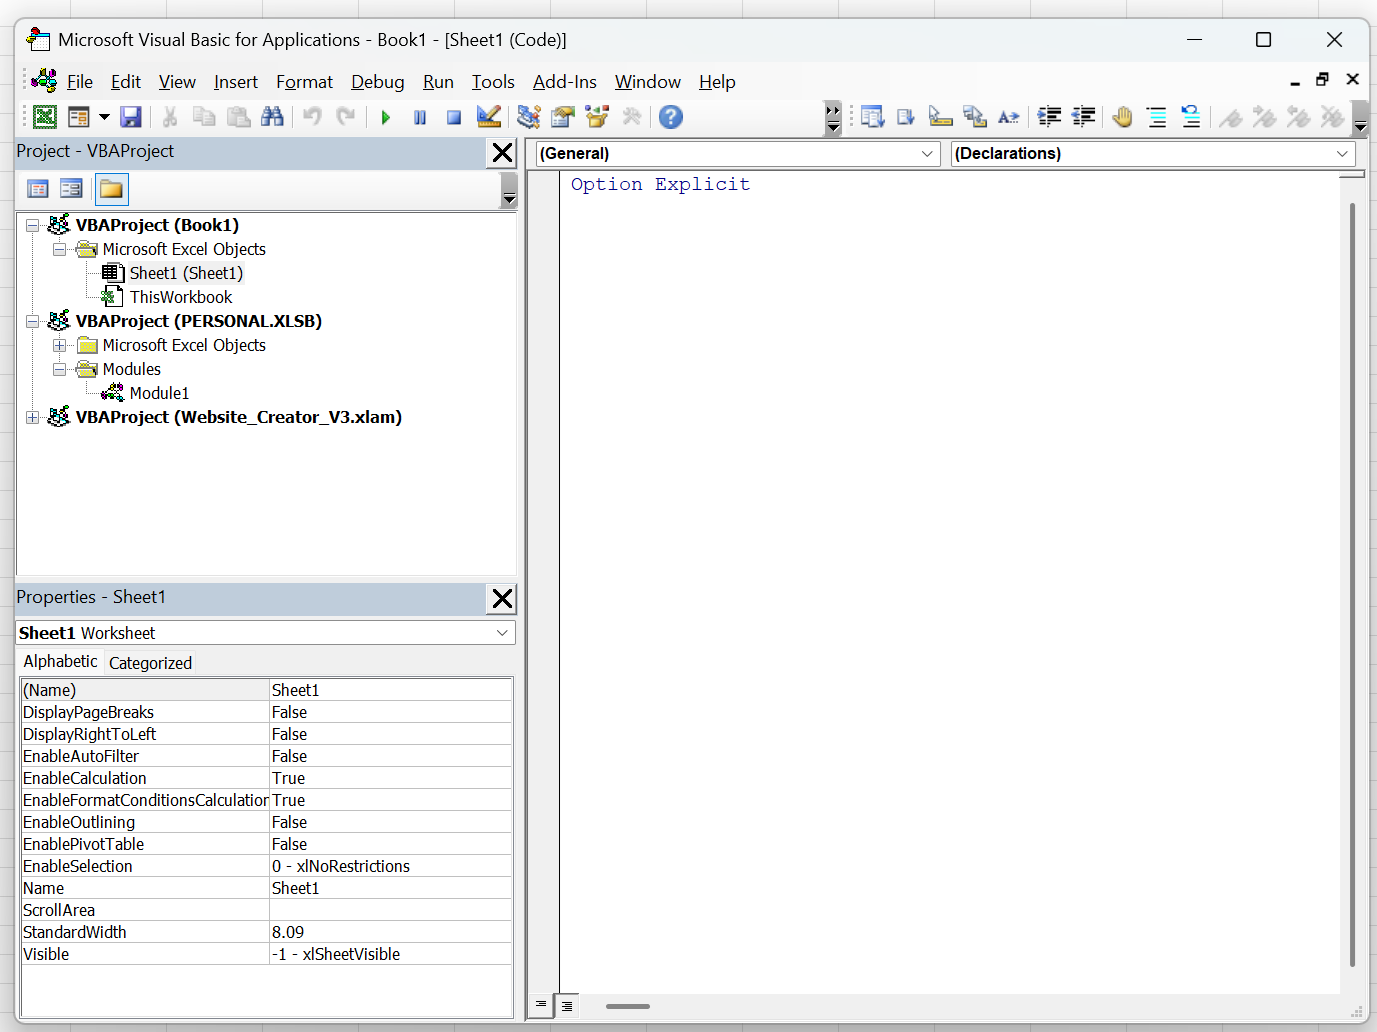Click Full Module View button at code bottom
Viewport: 1377px width, 1032px height.
567,1005
